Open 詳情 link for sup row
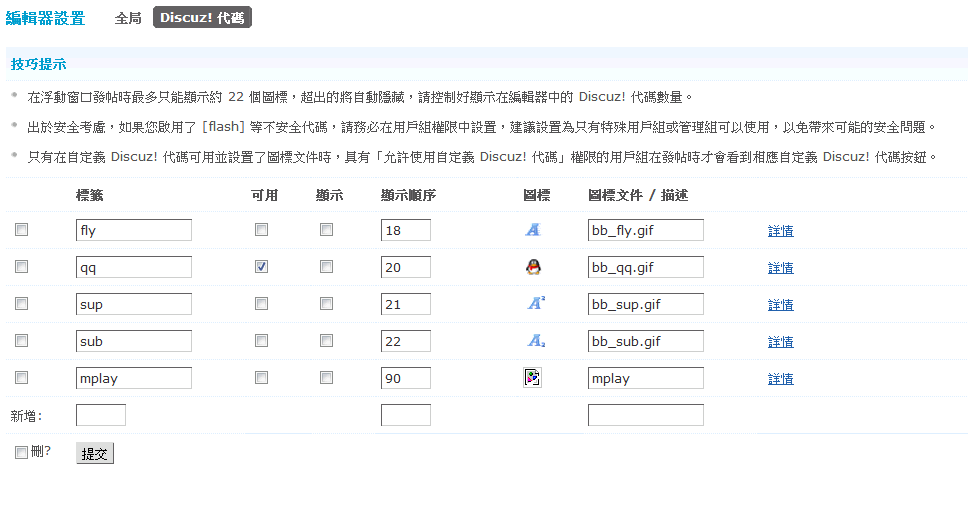The width and height of the screenshot is (968, 513). [780, 305]
